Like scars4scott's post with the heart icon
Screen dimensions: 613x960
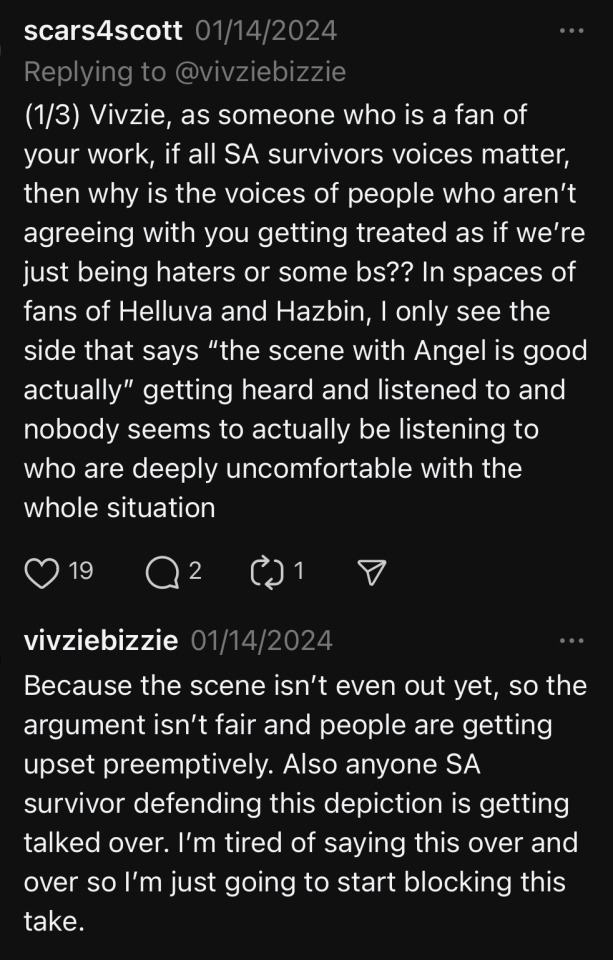pos(41,571)
